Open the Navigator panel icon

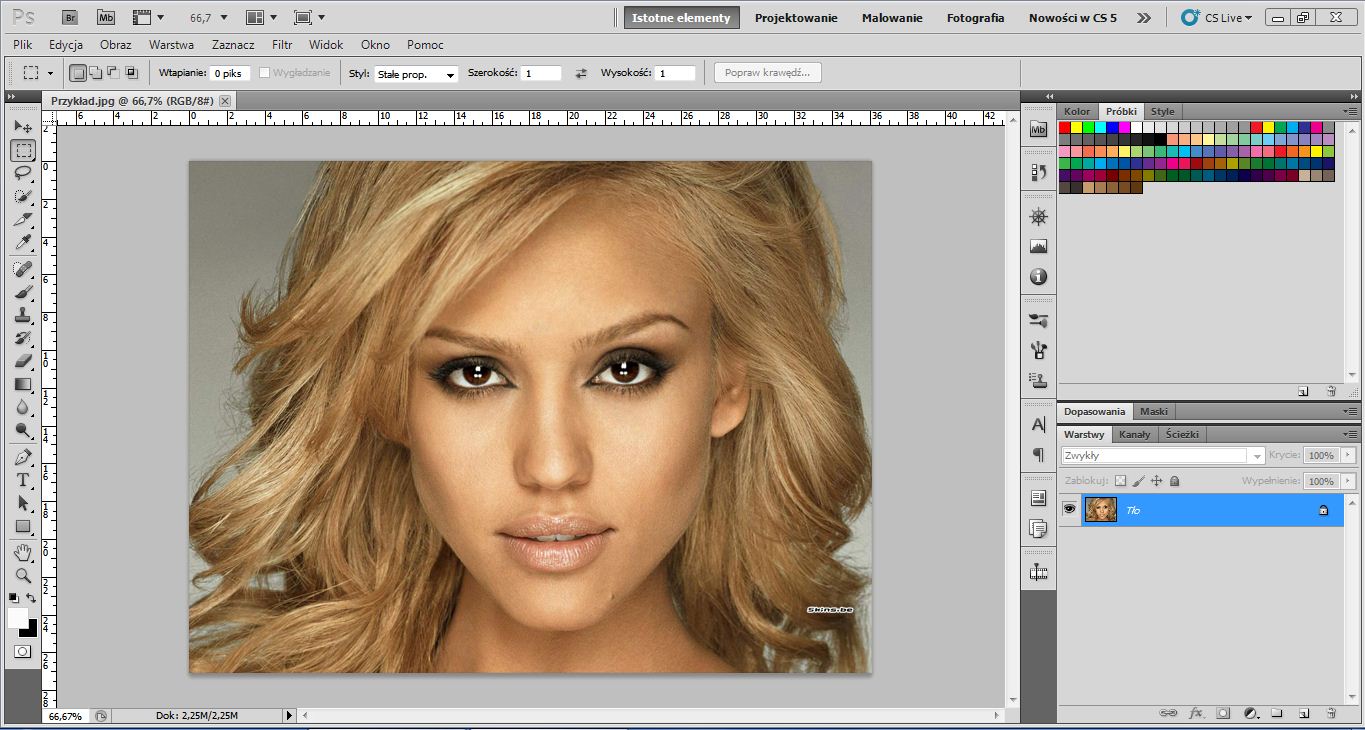pyautogui.click(x=1038, y=217)
